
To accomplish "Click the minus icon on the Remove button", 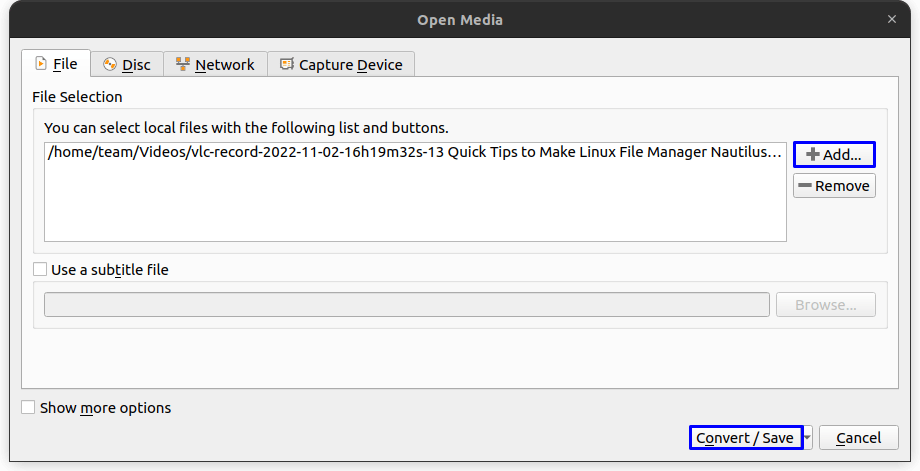I will point(804,186).
